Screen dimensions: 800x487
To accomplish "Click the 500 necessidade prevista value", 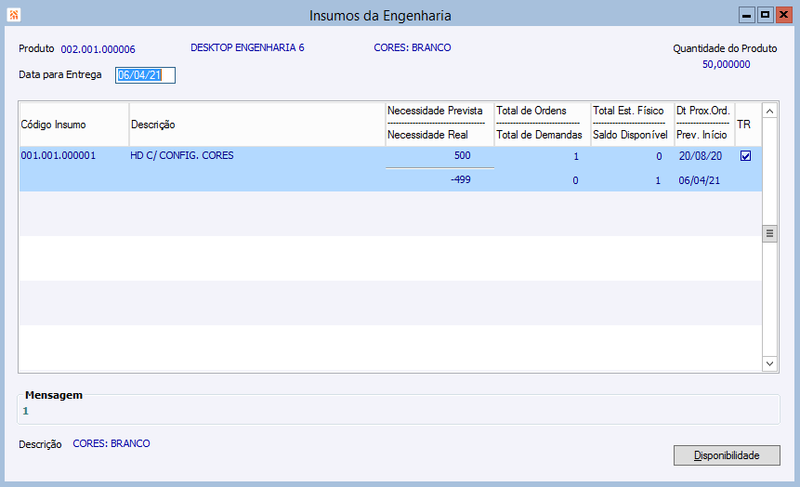I will [462, 156].
